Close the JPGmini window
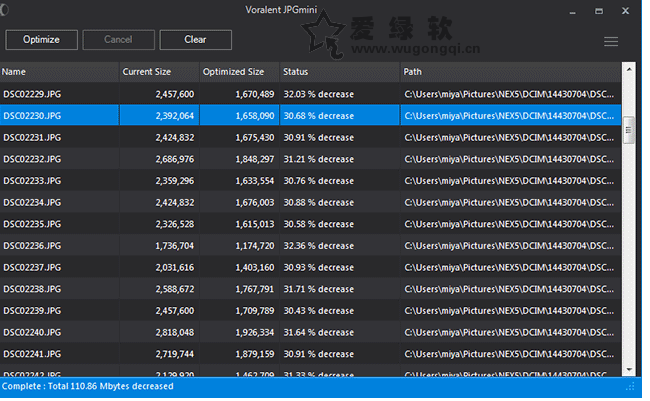Screen dimensions: 650x401 point(626,11)
